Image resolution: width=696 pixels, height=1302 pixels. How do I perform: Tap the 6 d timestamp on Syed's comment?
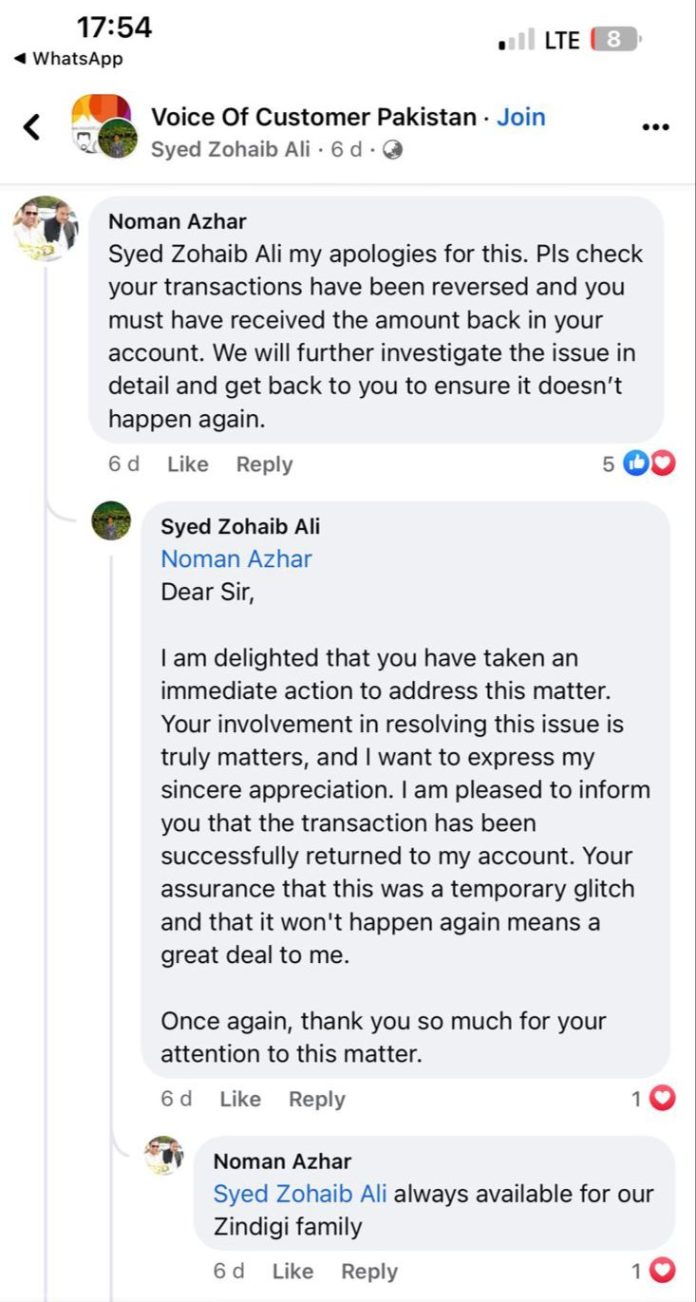click(x=175, y=1098)
